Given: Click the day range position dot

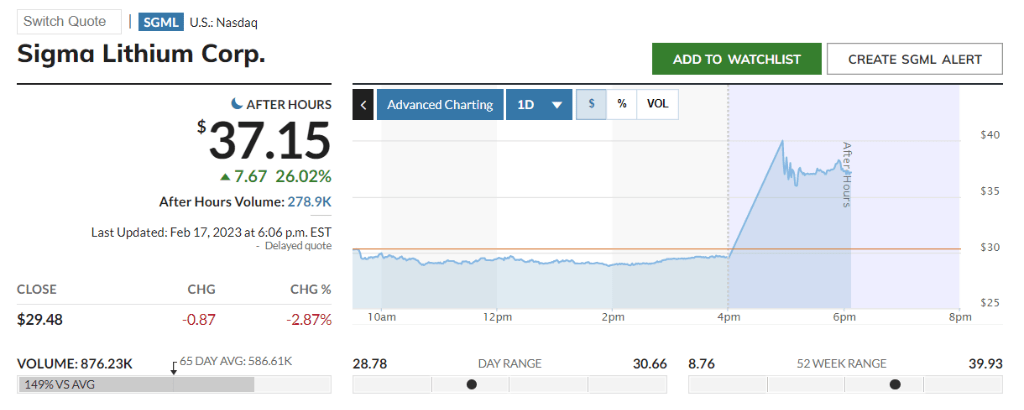Looking at the screenshot, I should click(x=472, y=384).
